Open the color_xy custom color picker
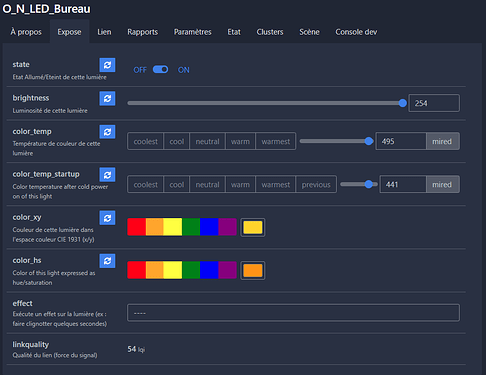Screen dimensions: 486x375 click(x=253, y=227)
